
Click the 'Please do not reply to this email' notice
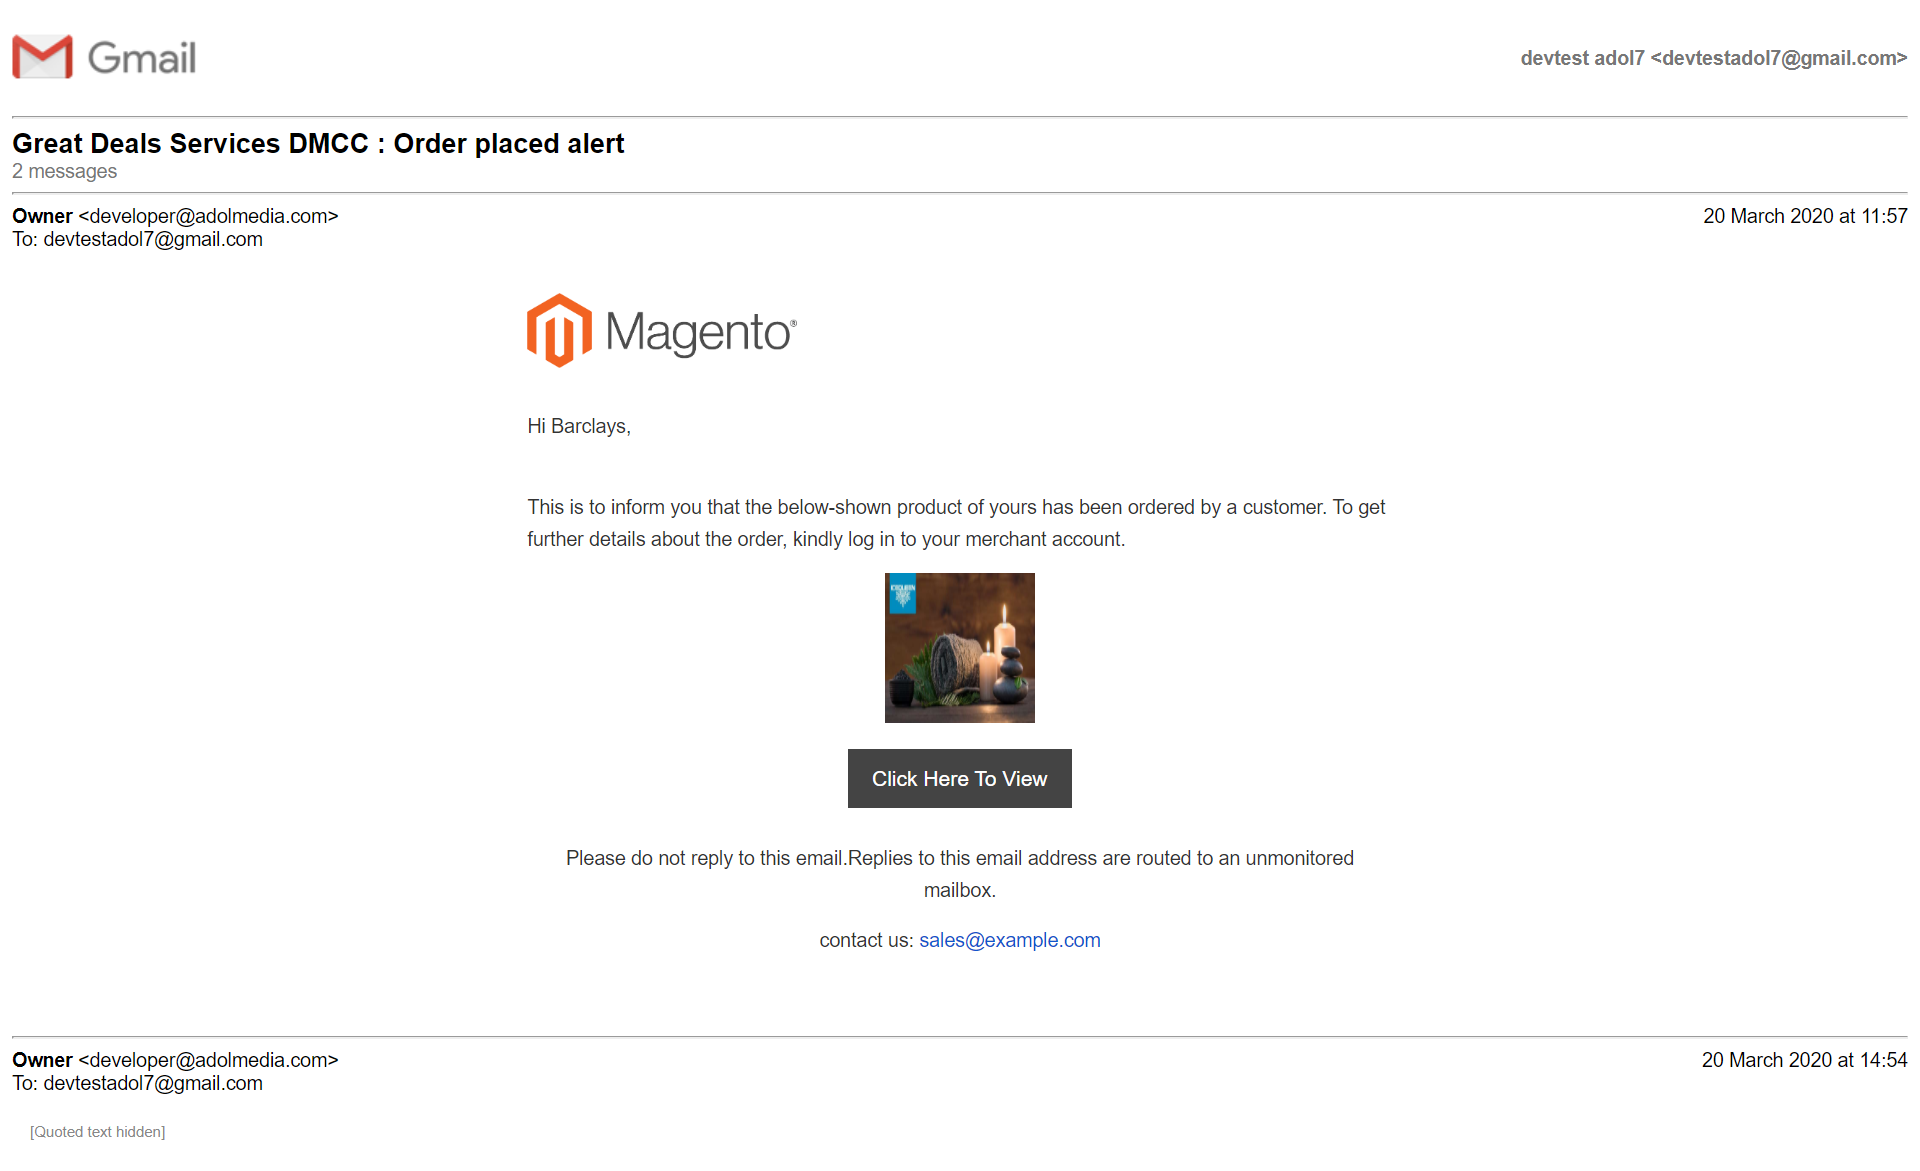click(960, 874)
